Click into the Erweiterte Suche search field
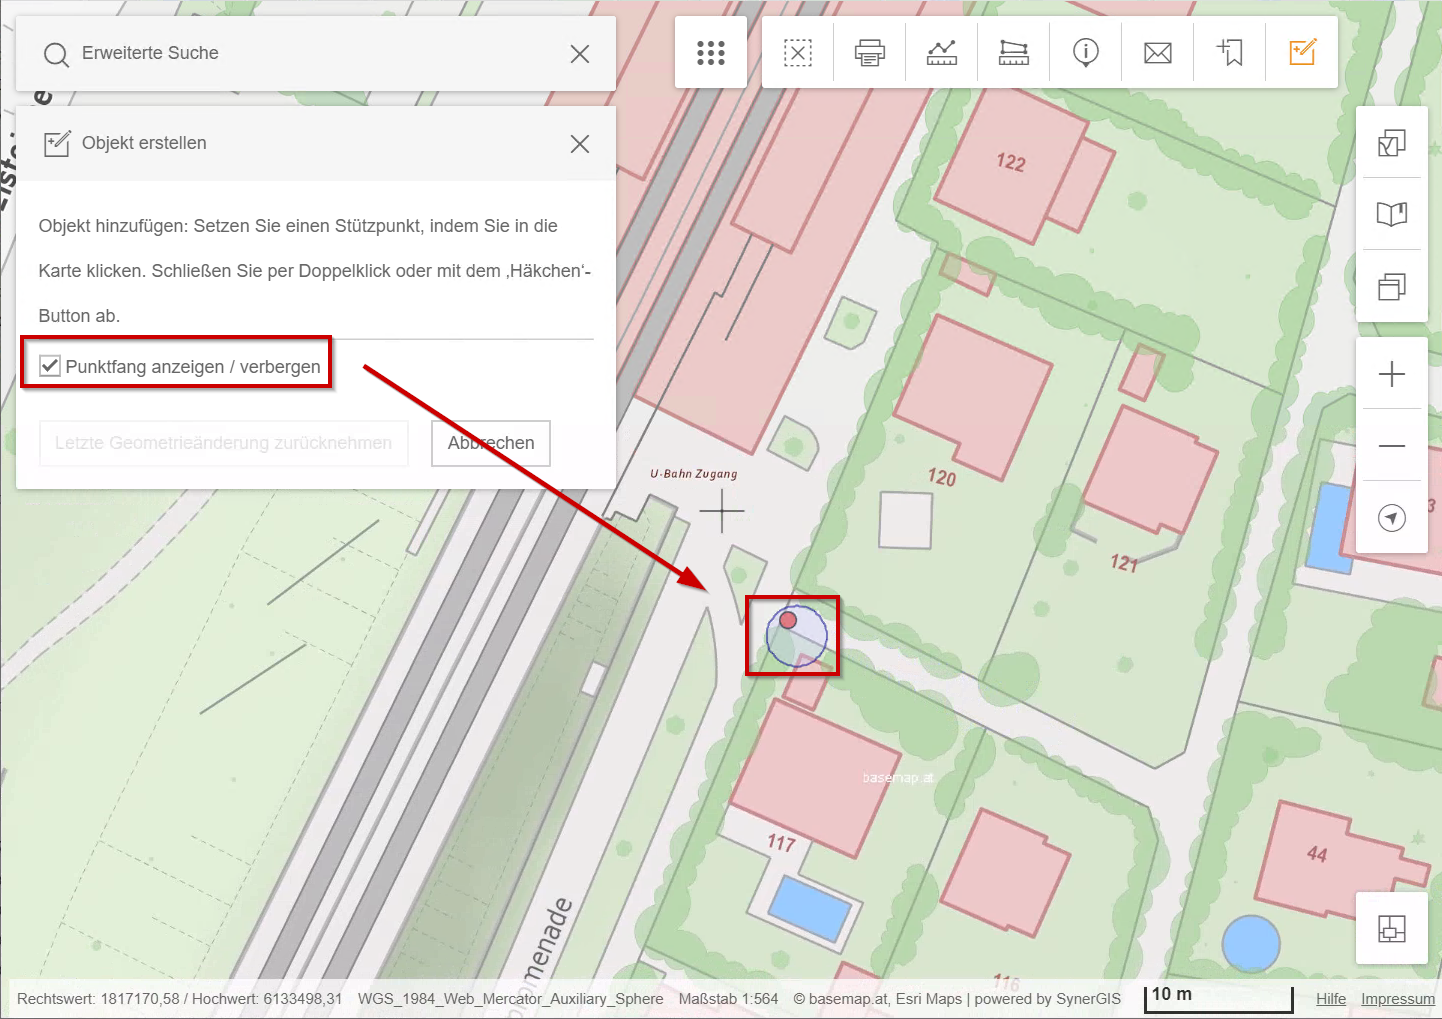Viewport: 1442px width, 1019px height. point(310,54)
